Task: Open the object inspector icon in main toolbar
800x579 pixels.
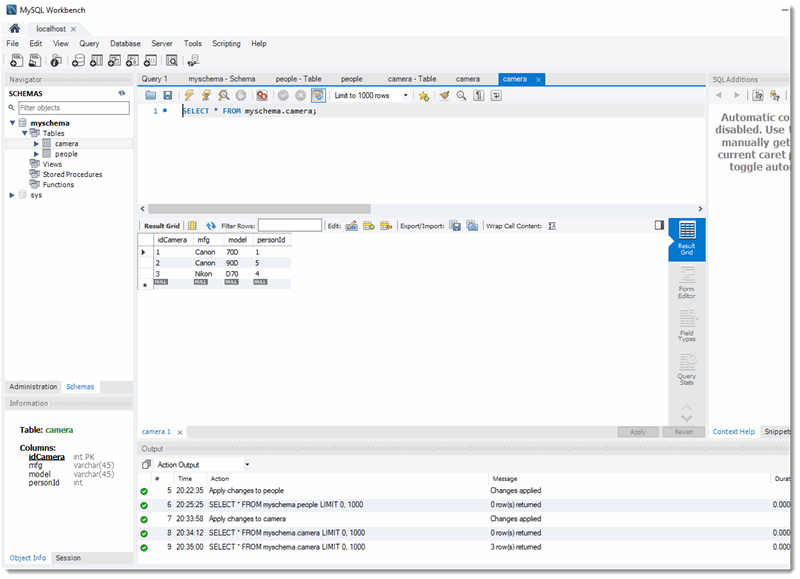Action: coord(56,61)
